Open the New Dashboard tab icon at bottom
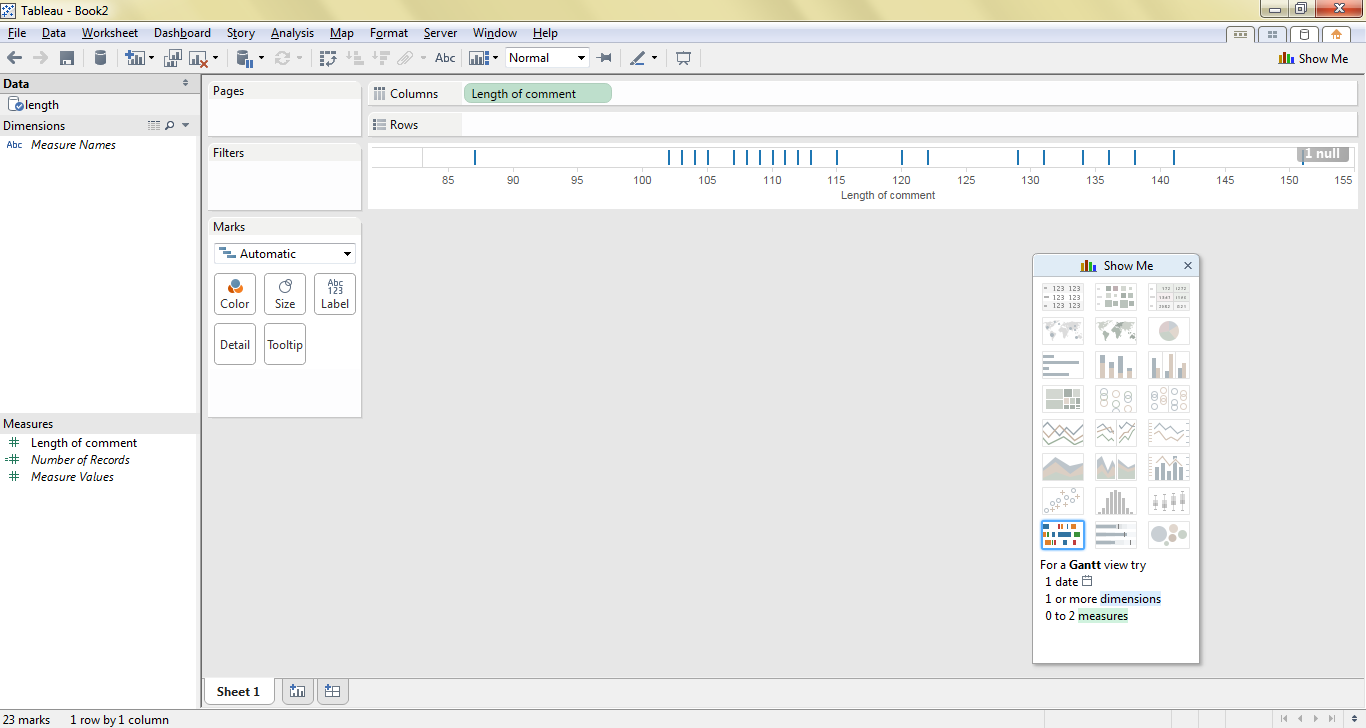The image size is (1366, 728). coord(333,691)
